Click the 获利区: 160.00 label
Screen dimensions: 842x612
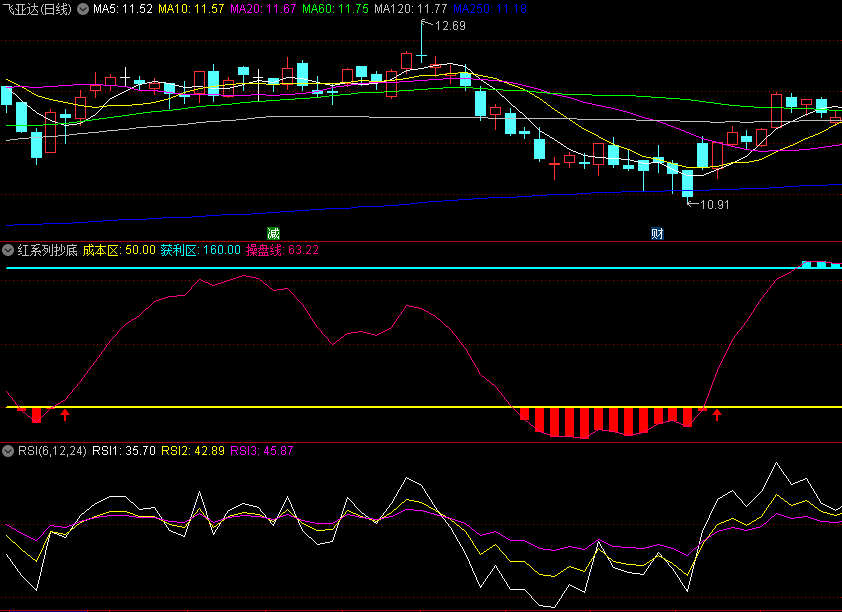pyautogui.click(x=201, y=250)
